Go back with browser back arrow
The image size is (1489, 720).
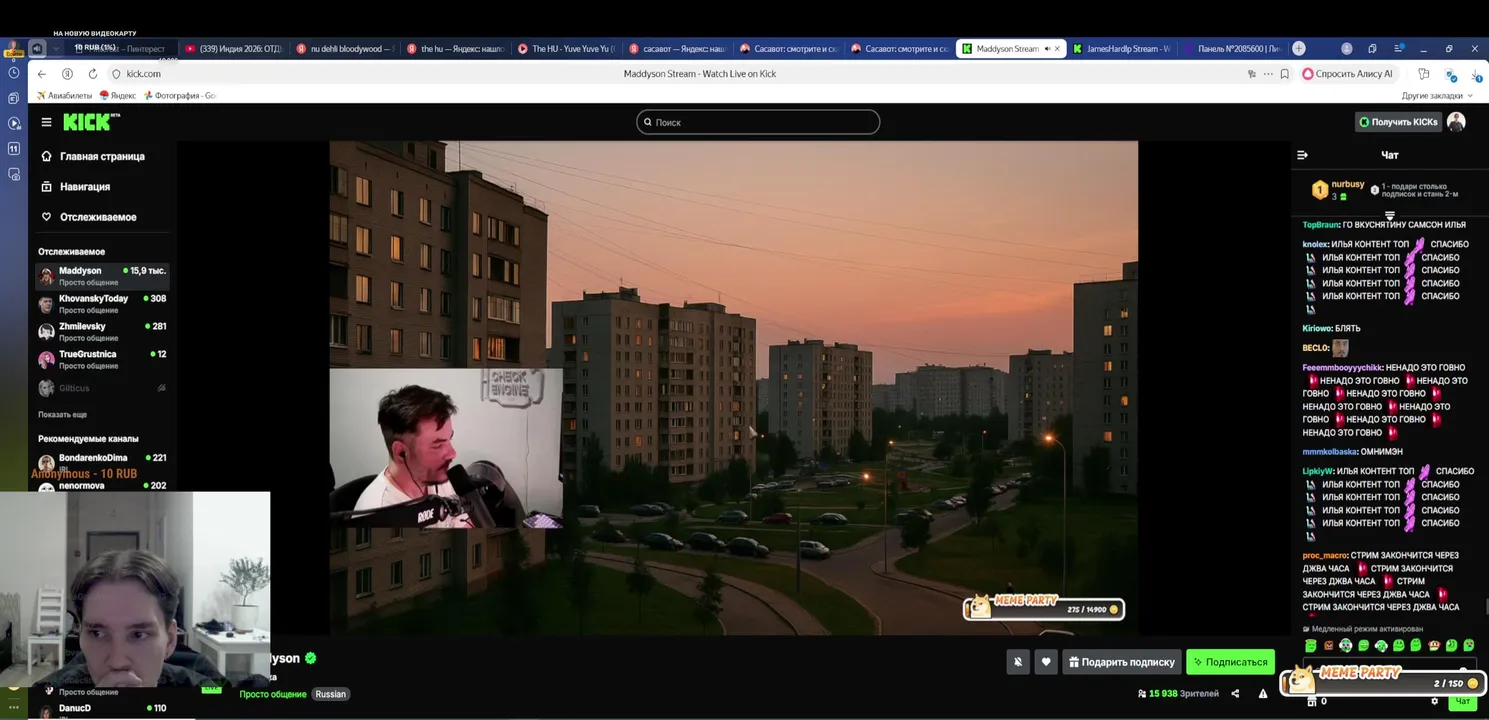[x=41, y=74]
